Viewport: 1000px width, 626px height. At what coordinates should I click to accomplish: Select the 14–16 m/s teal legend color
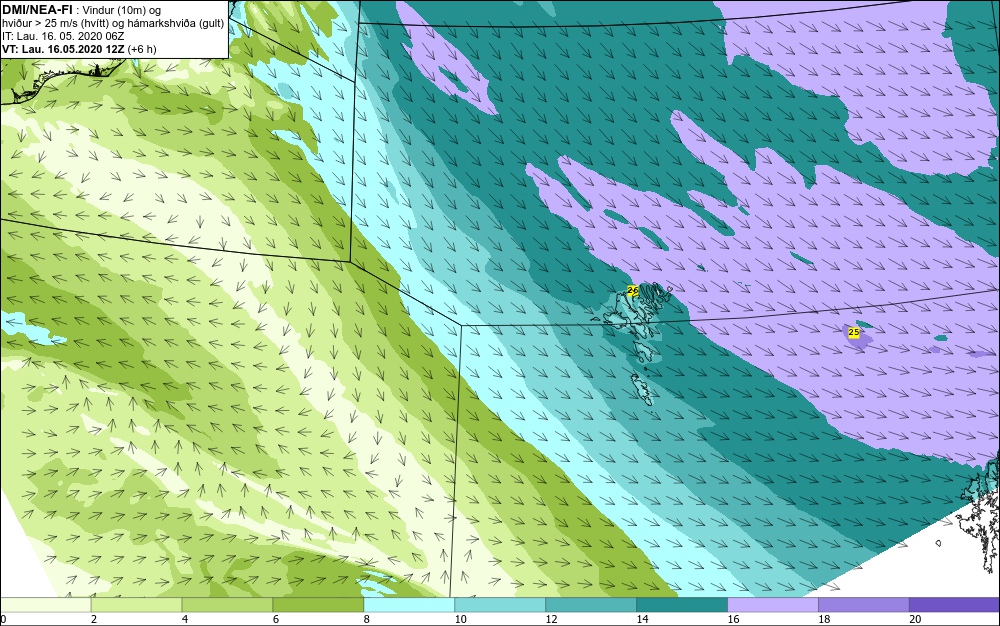click(x=682, y=605)
